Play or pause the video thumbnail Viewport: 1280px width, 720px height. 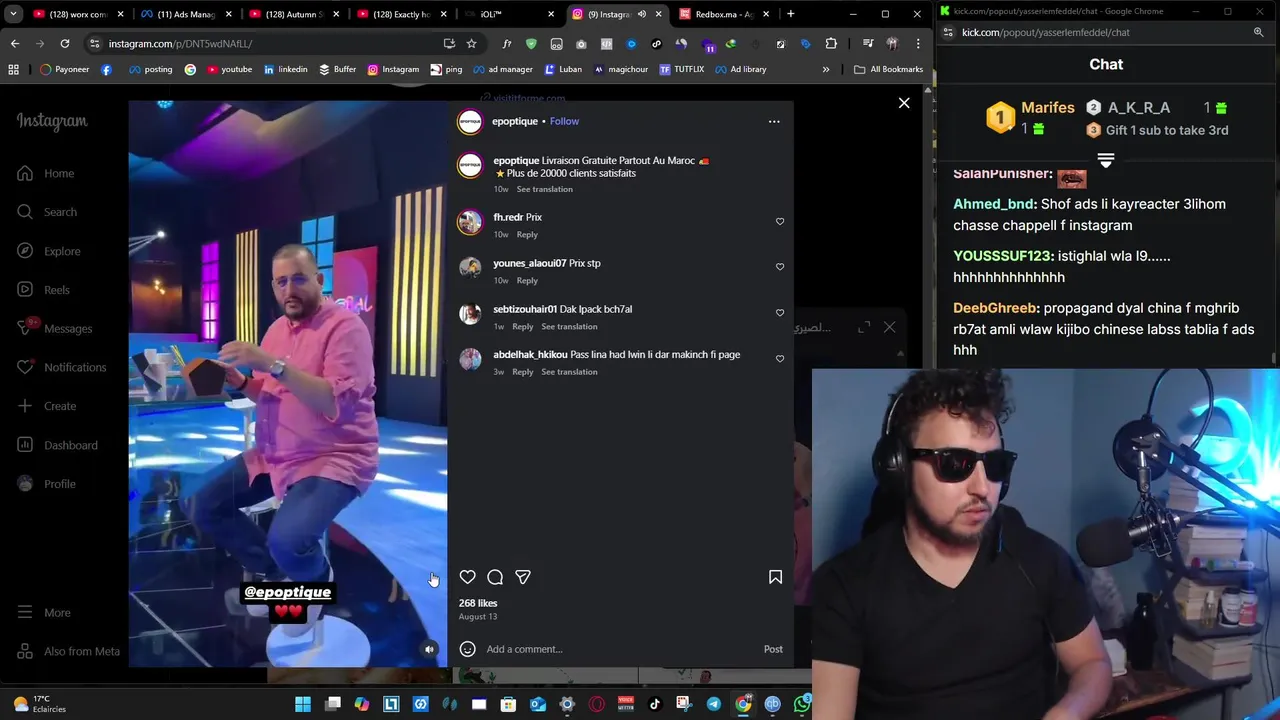pos(288,384)
